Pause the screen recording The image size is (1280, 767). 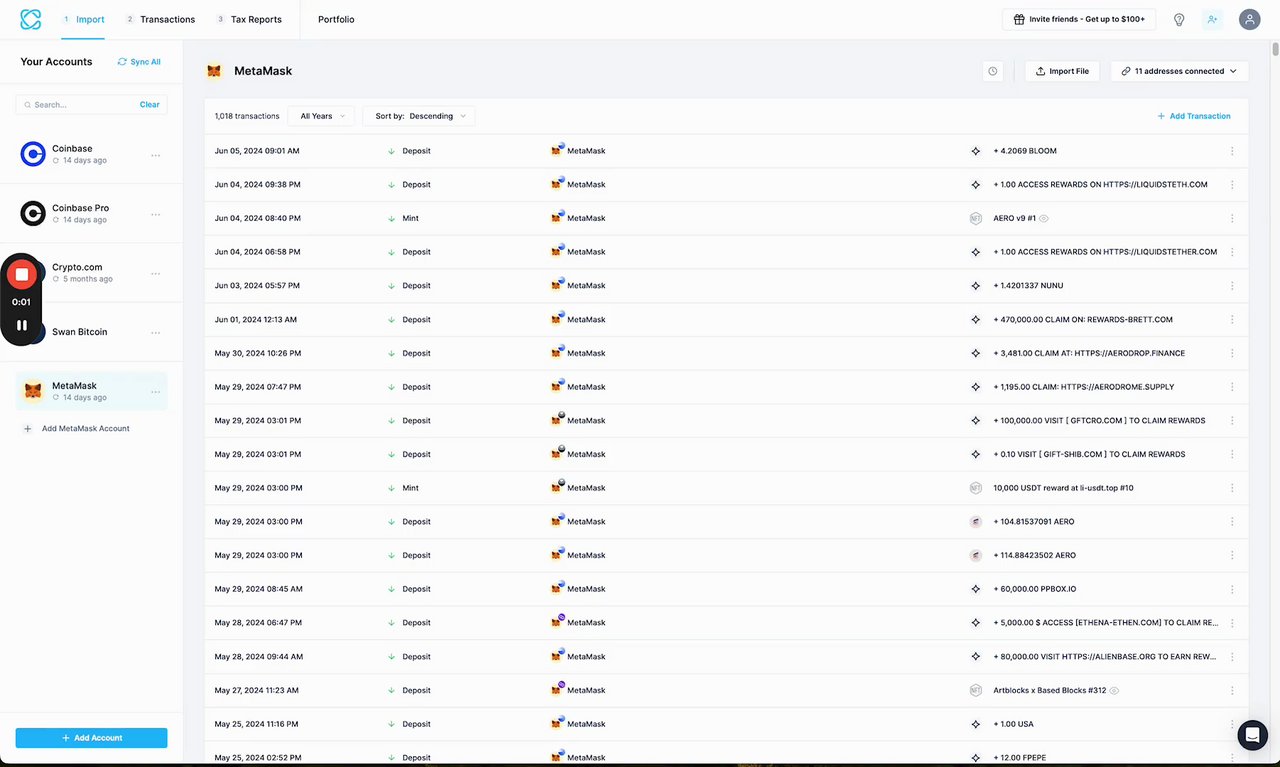coord(22,325)
